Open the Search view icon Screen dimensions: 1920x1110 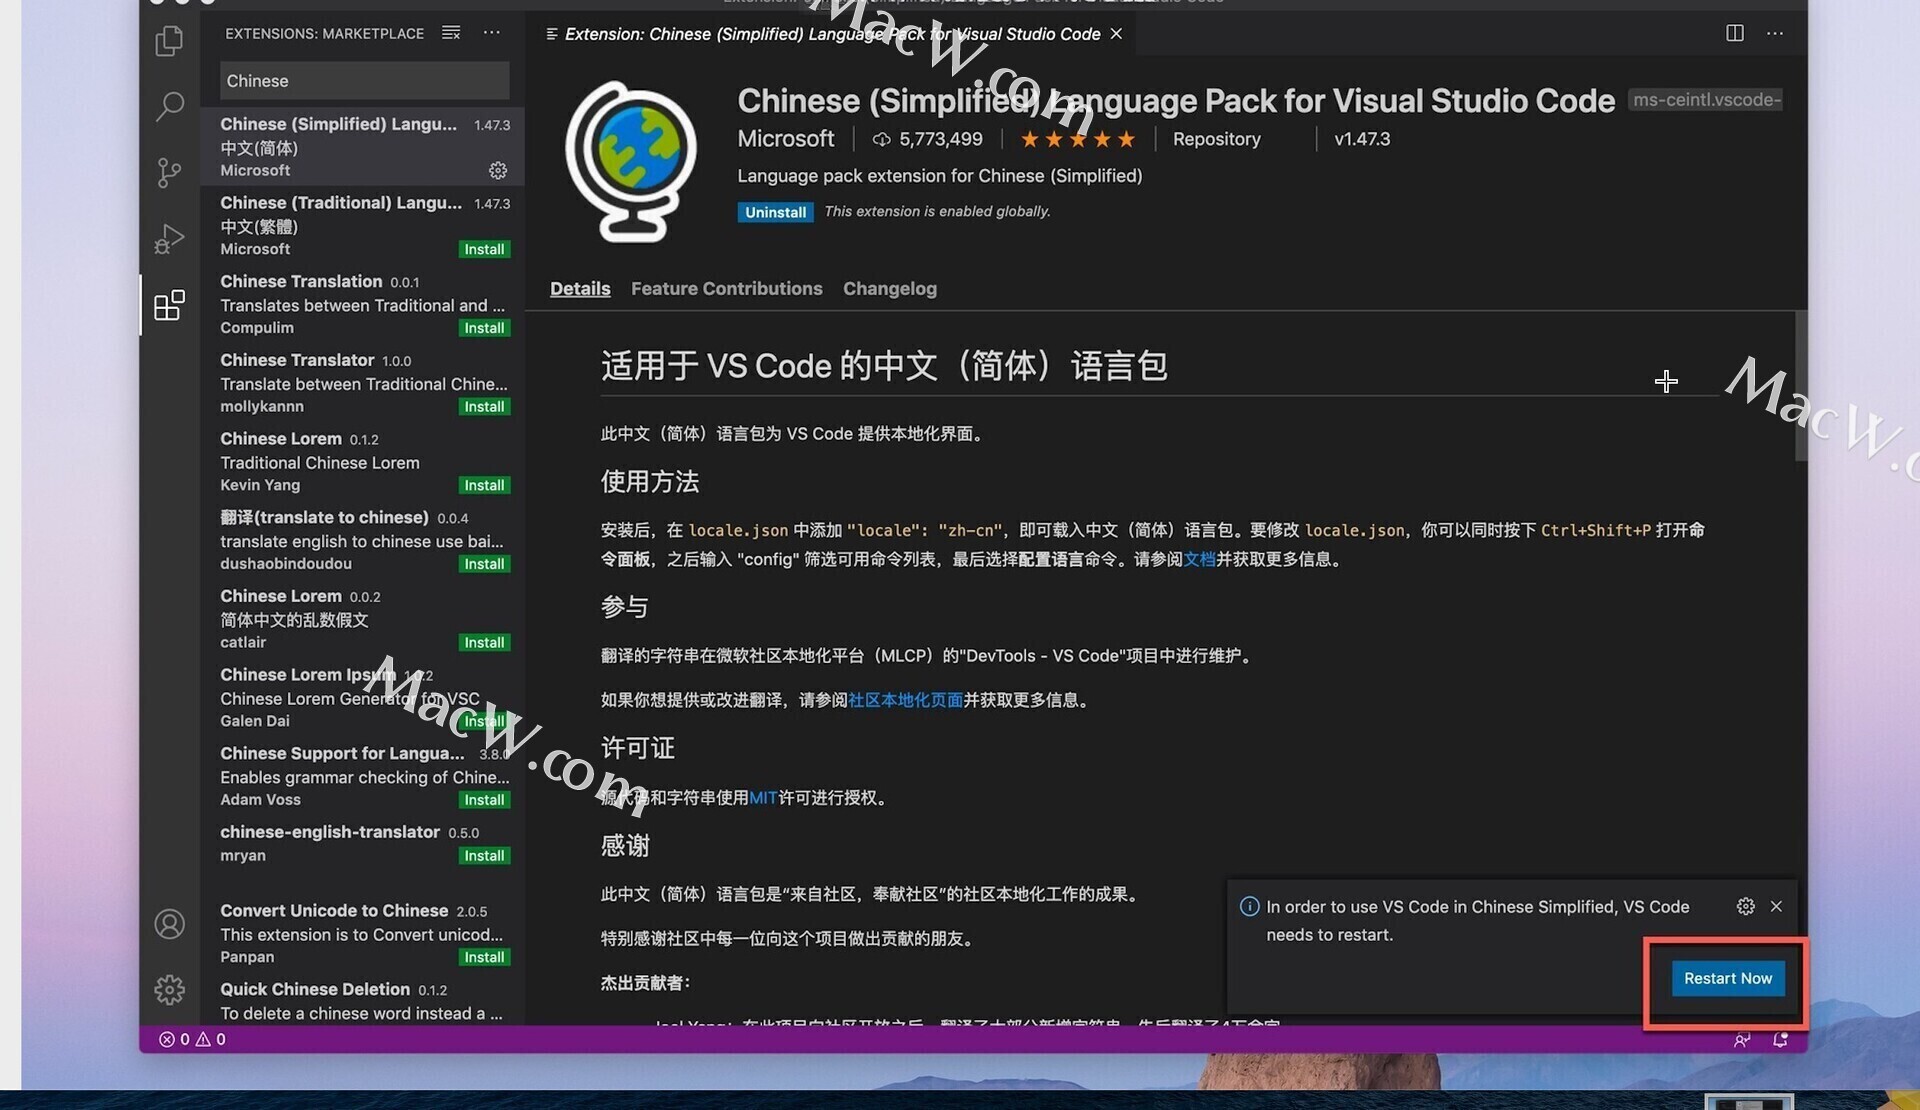click(169, 106)
